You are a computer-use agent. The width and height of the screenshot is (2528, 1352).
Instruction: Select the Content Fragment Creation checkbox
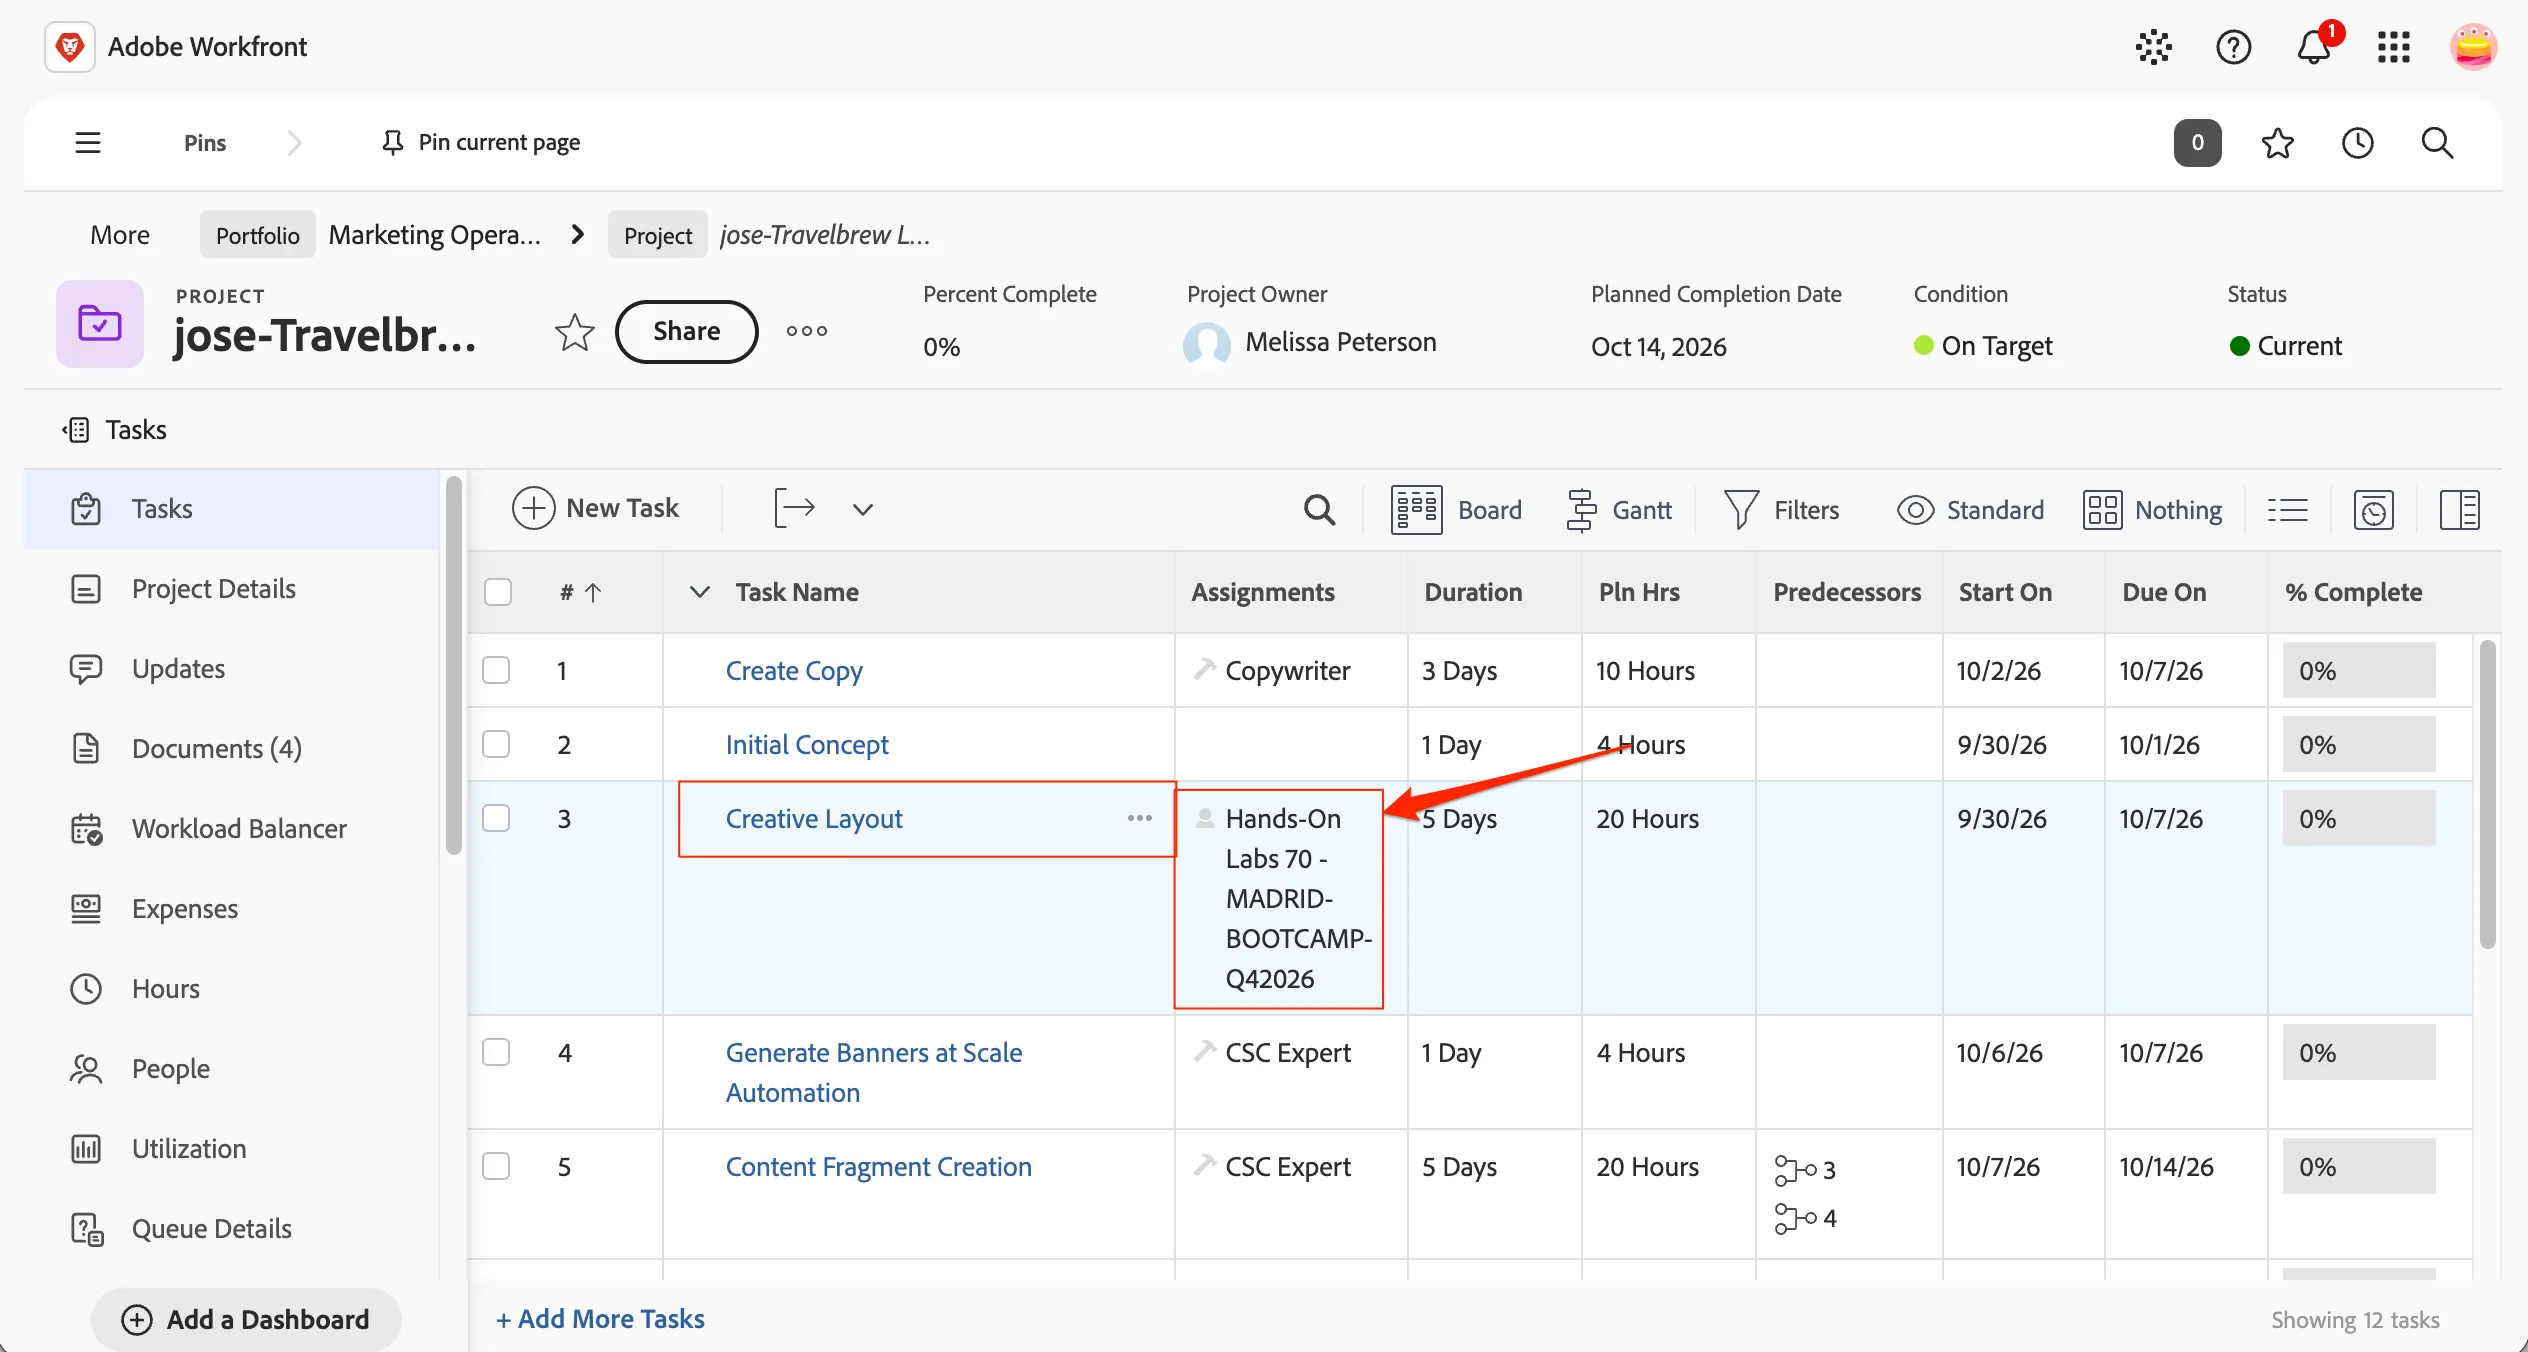point(496,1166)
